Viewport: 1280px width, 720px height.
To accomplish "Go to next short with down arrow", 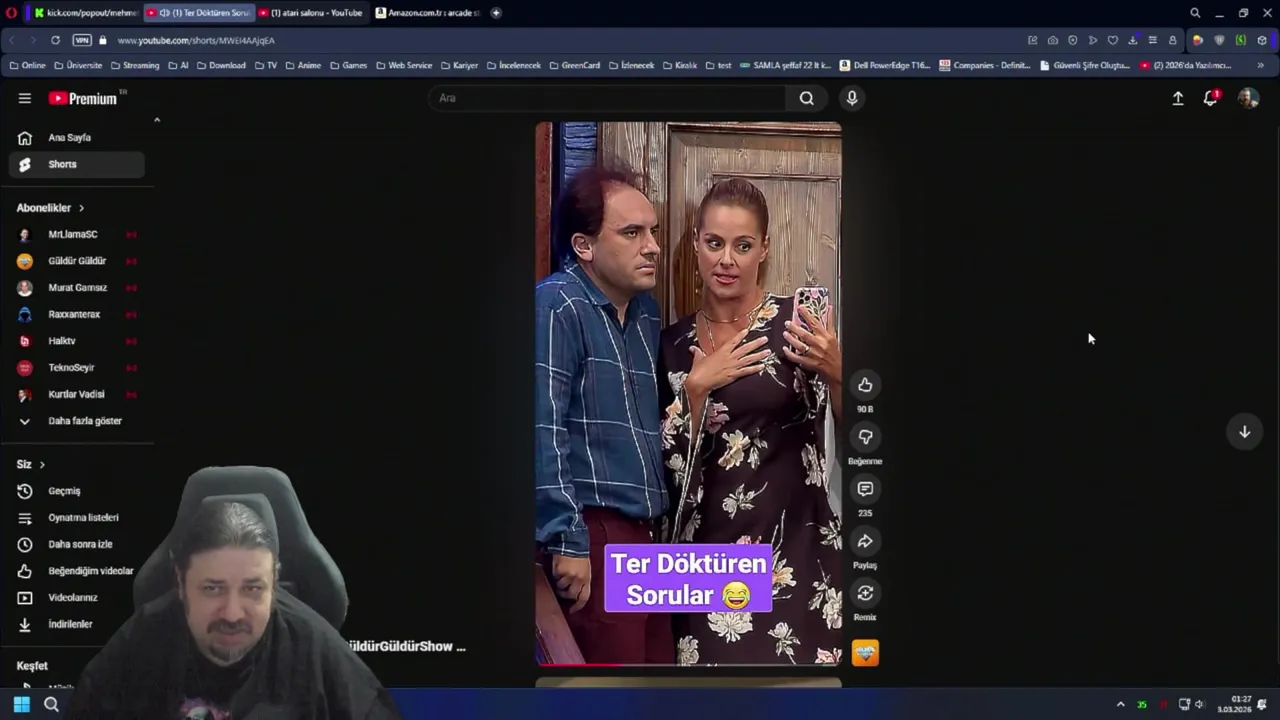I will (1244, 432).
